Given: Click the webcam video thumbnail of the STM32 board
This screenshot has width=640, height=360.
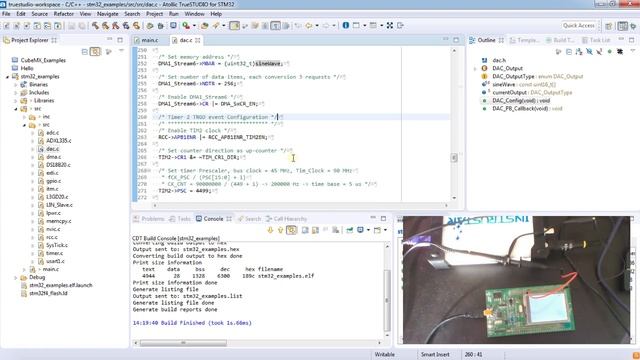Looking at the screenshot, I should point(516,280).
